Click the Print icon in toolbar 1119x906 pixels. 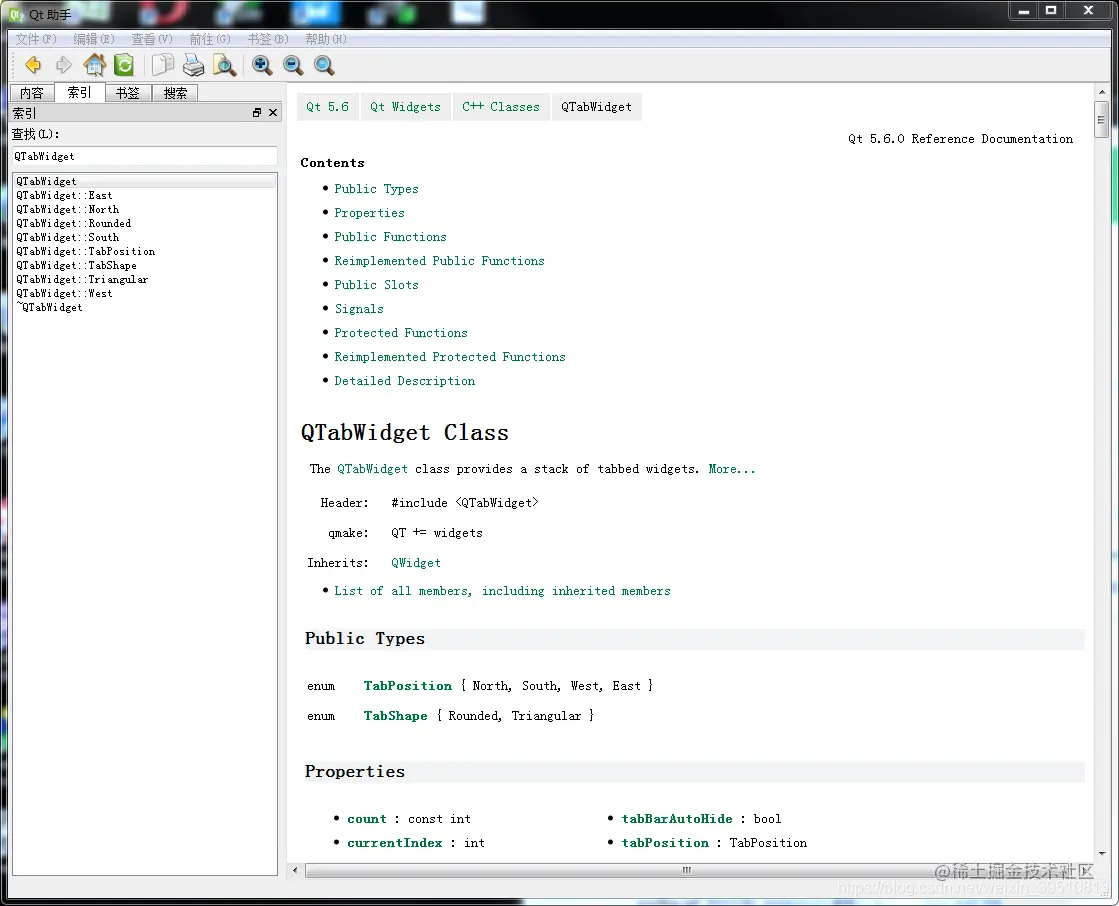193,66
